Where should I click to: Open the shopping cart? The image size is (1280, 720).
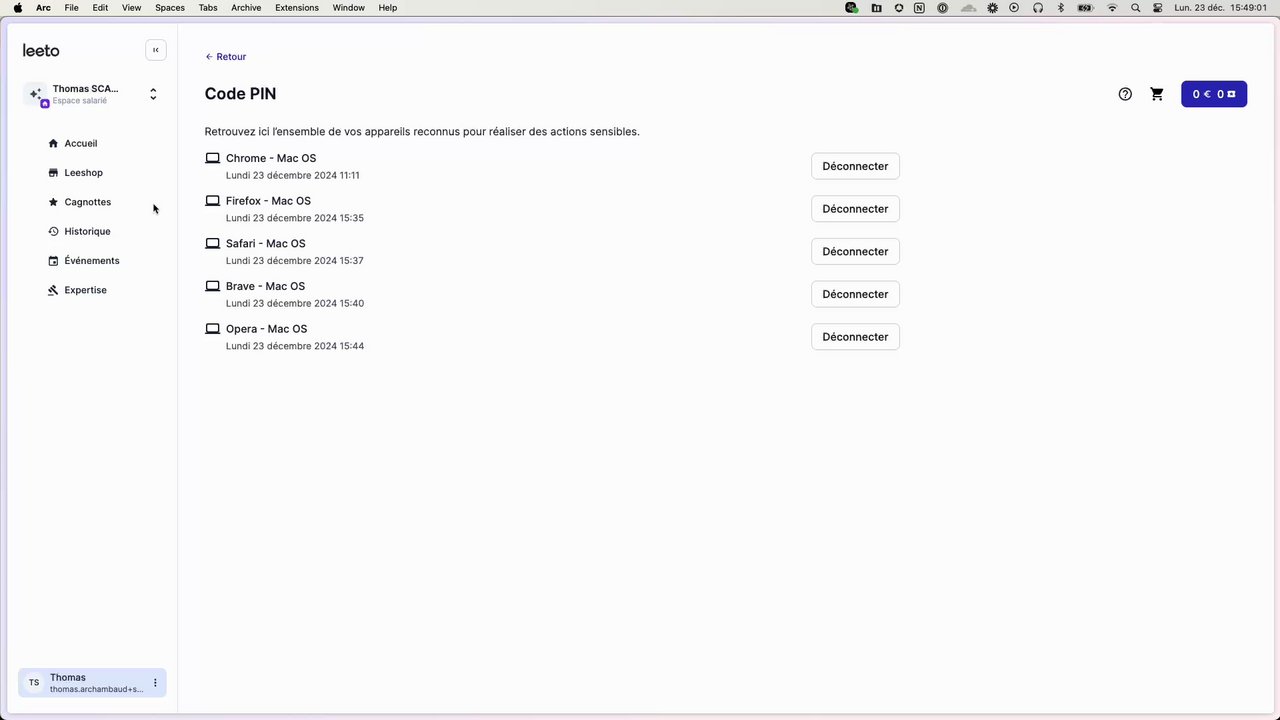click(x=1157, y=94)
